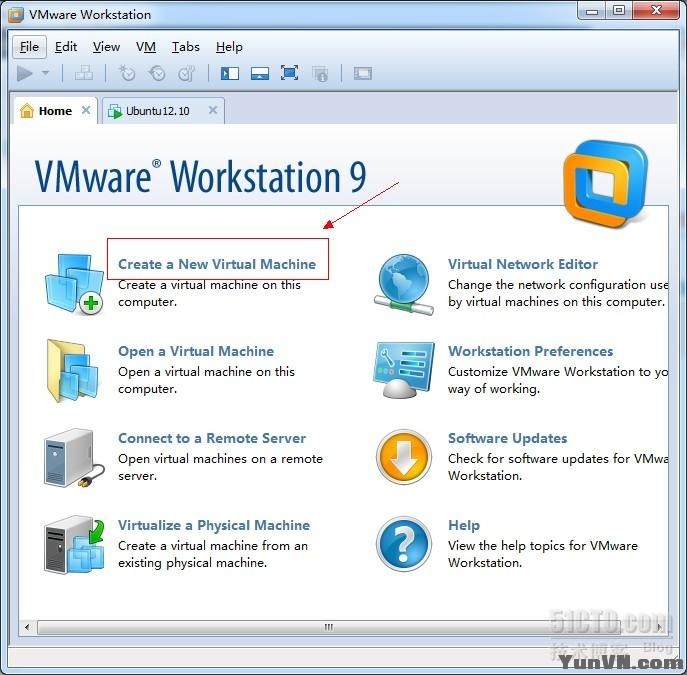
Task: Click the horizontal scrollbar thumb
Action: point(329,627)
